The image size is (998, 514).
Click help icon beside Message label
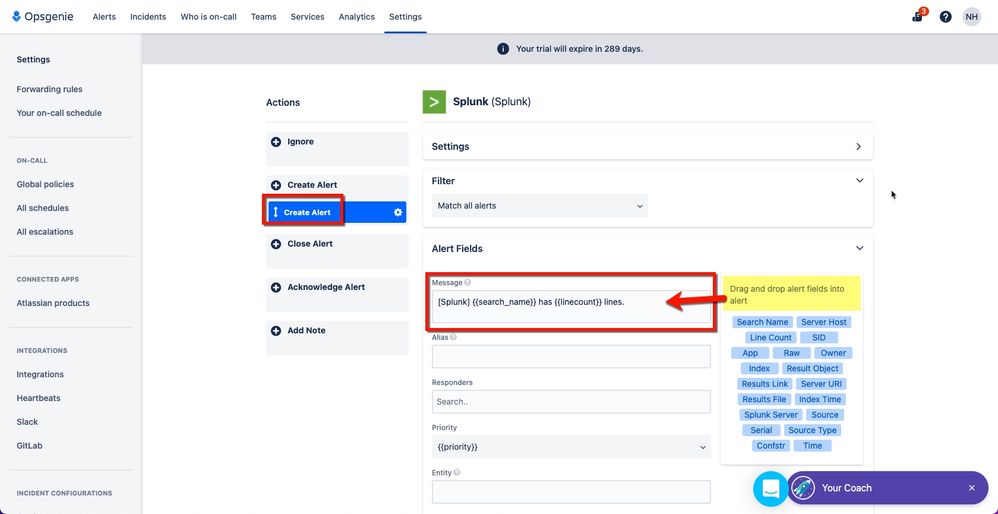click(x=468, y=282)
